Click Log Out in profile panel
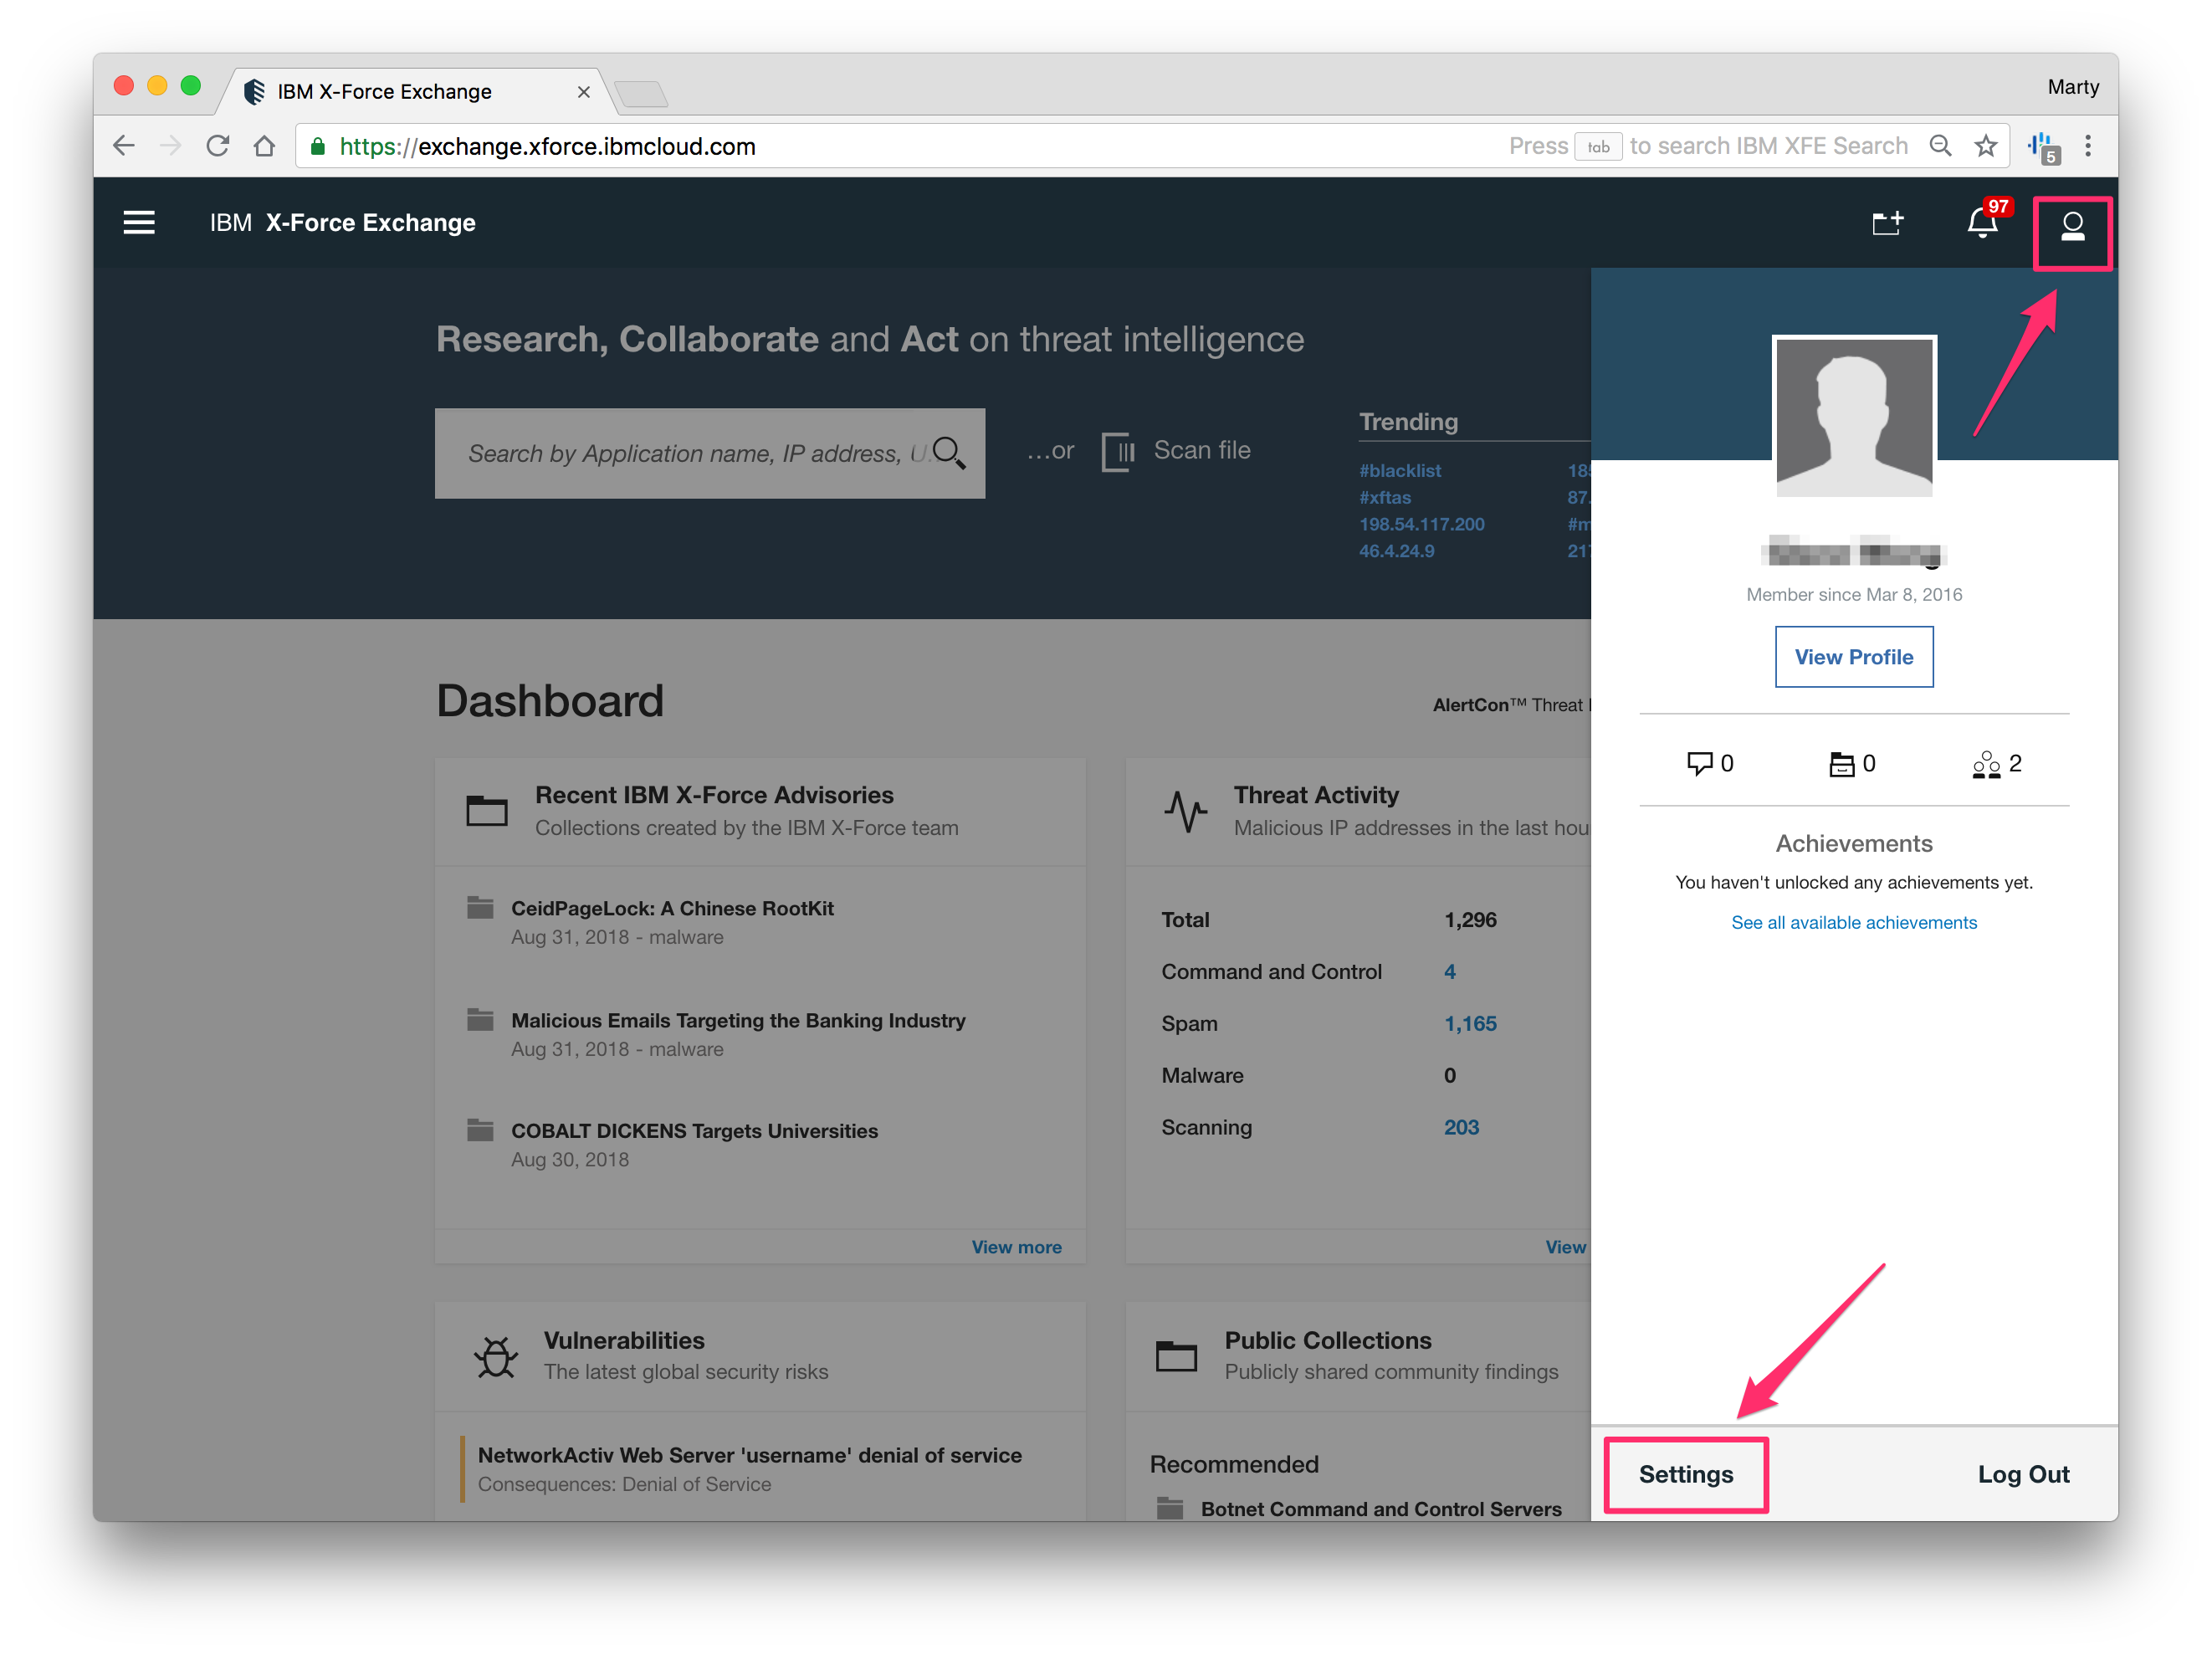The height and width of the screenshot is (1655, 2212). (x=2023, y=1474)
